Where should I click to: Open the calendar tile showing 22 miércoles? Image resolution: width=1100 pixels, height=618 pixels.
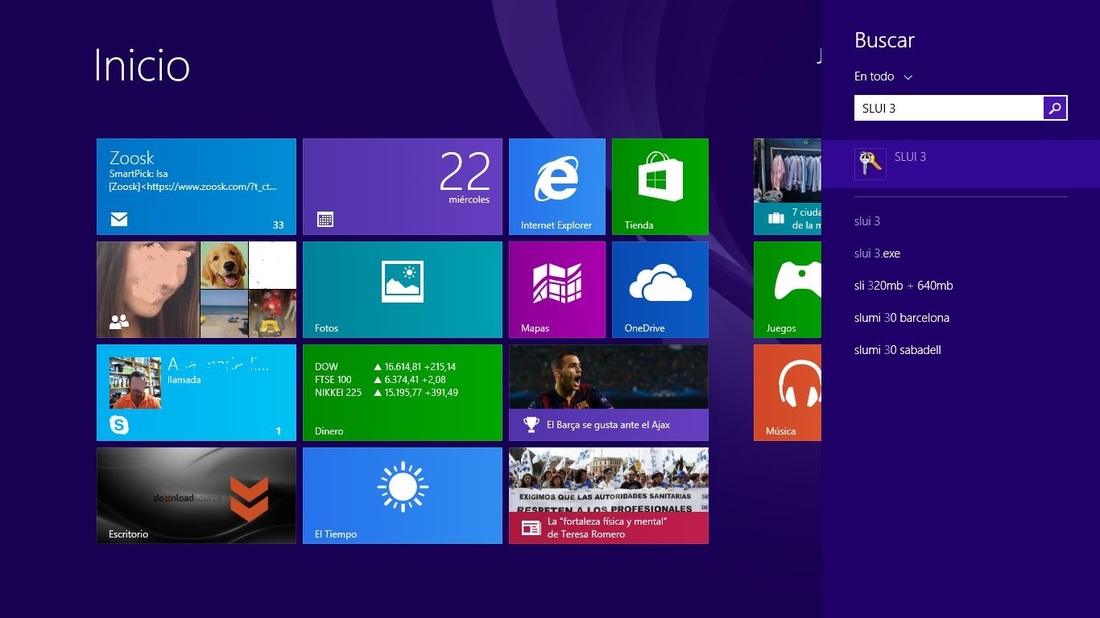point(403,187)
